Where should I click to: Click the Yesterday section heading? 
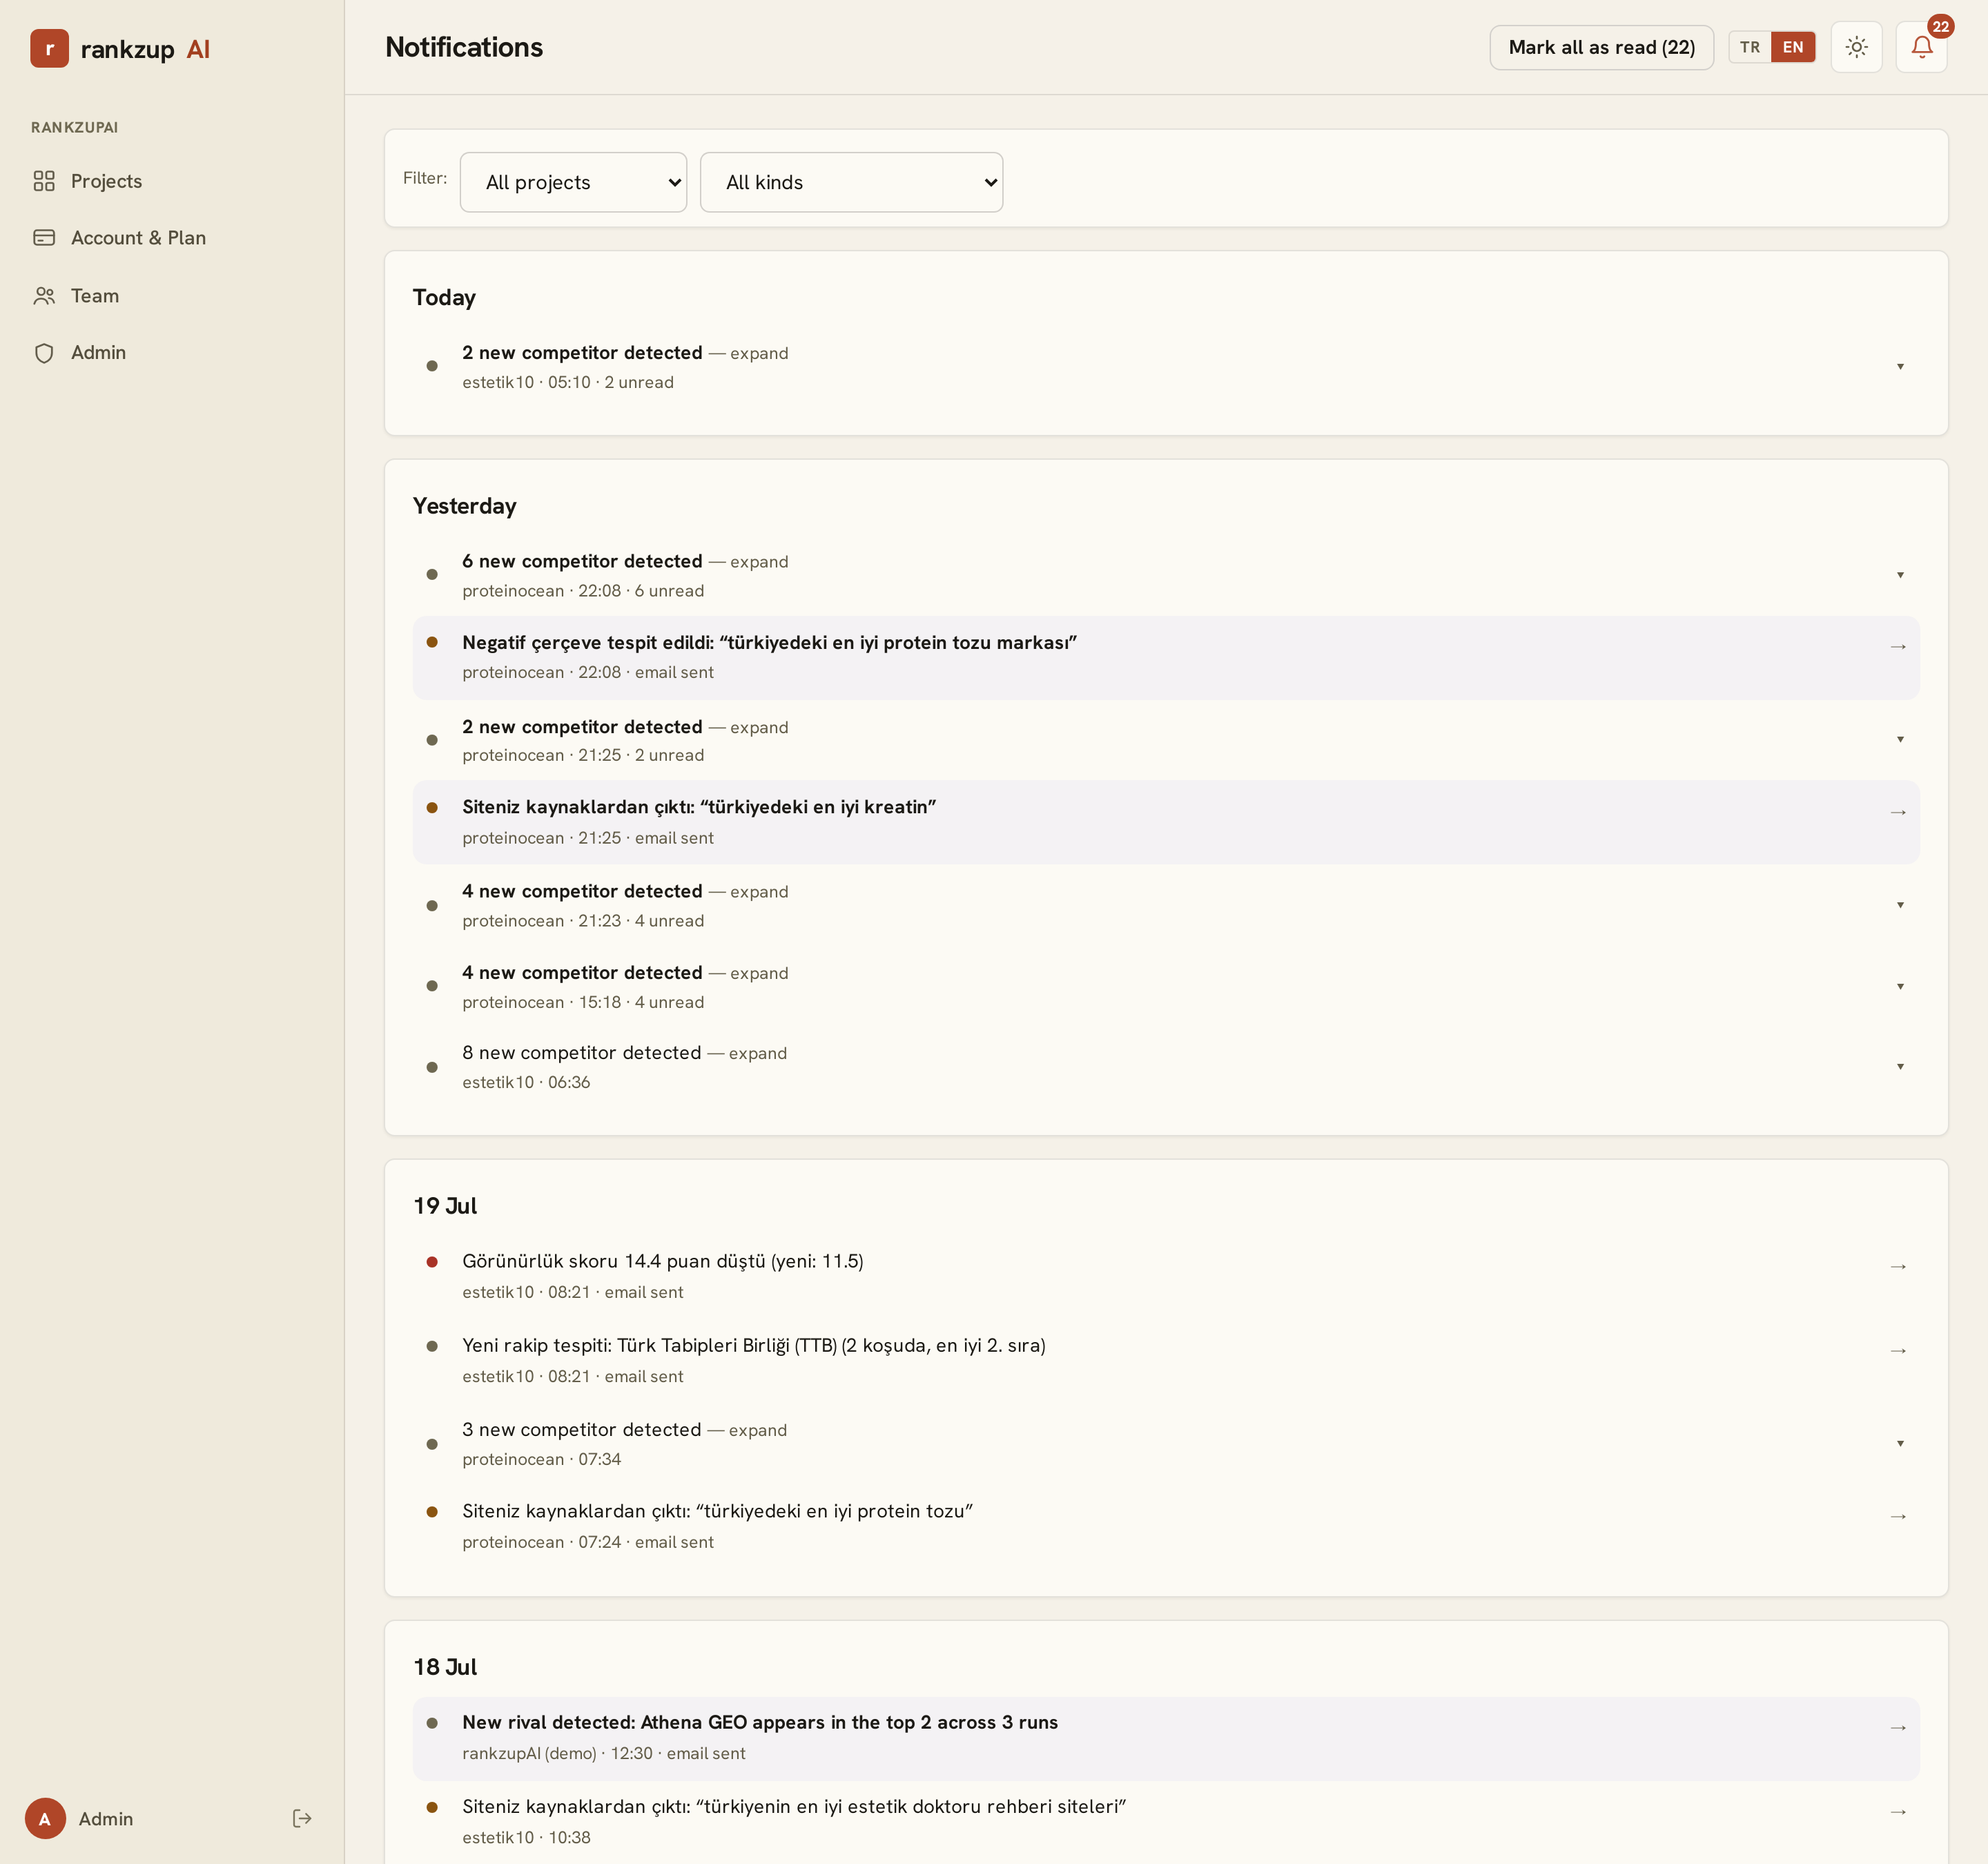click(x=465, y=506)
